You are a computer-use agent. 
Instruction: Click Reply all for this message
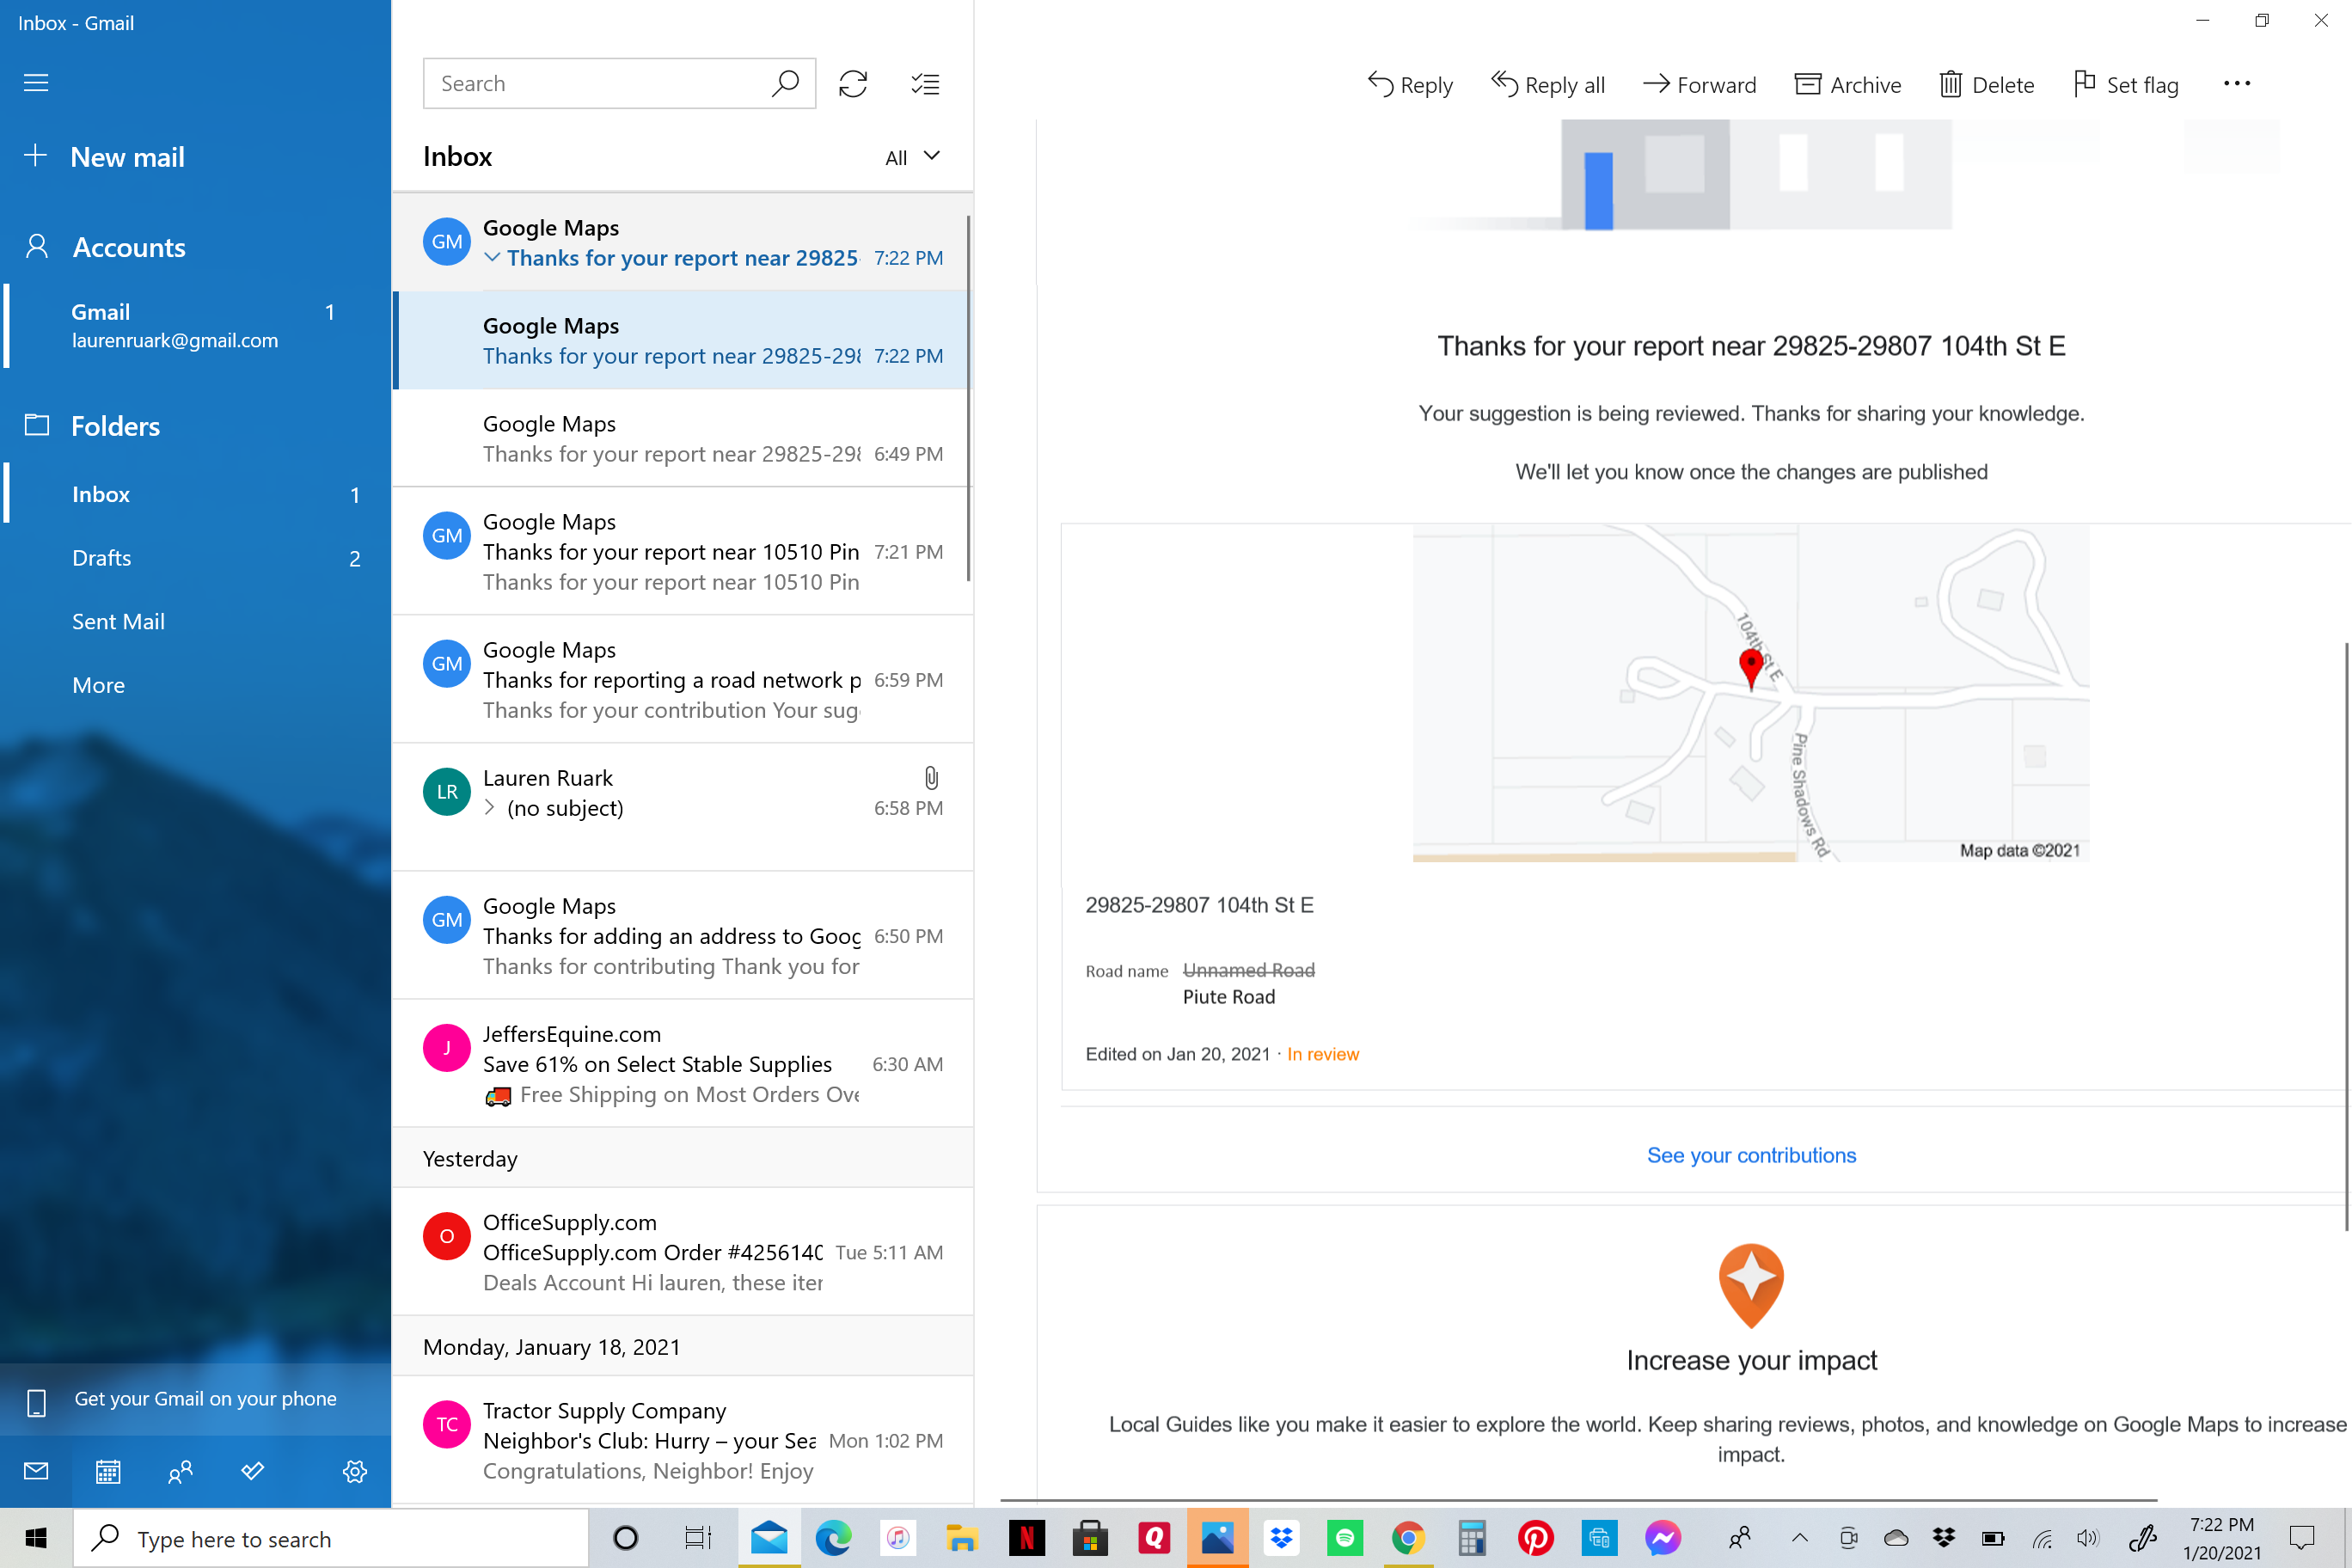[x=1548, y=84]
